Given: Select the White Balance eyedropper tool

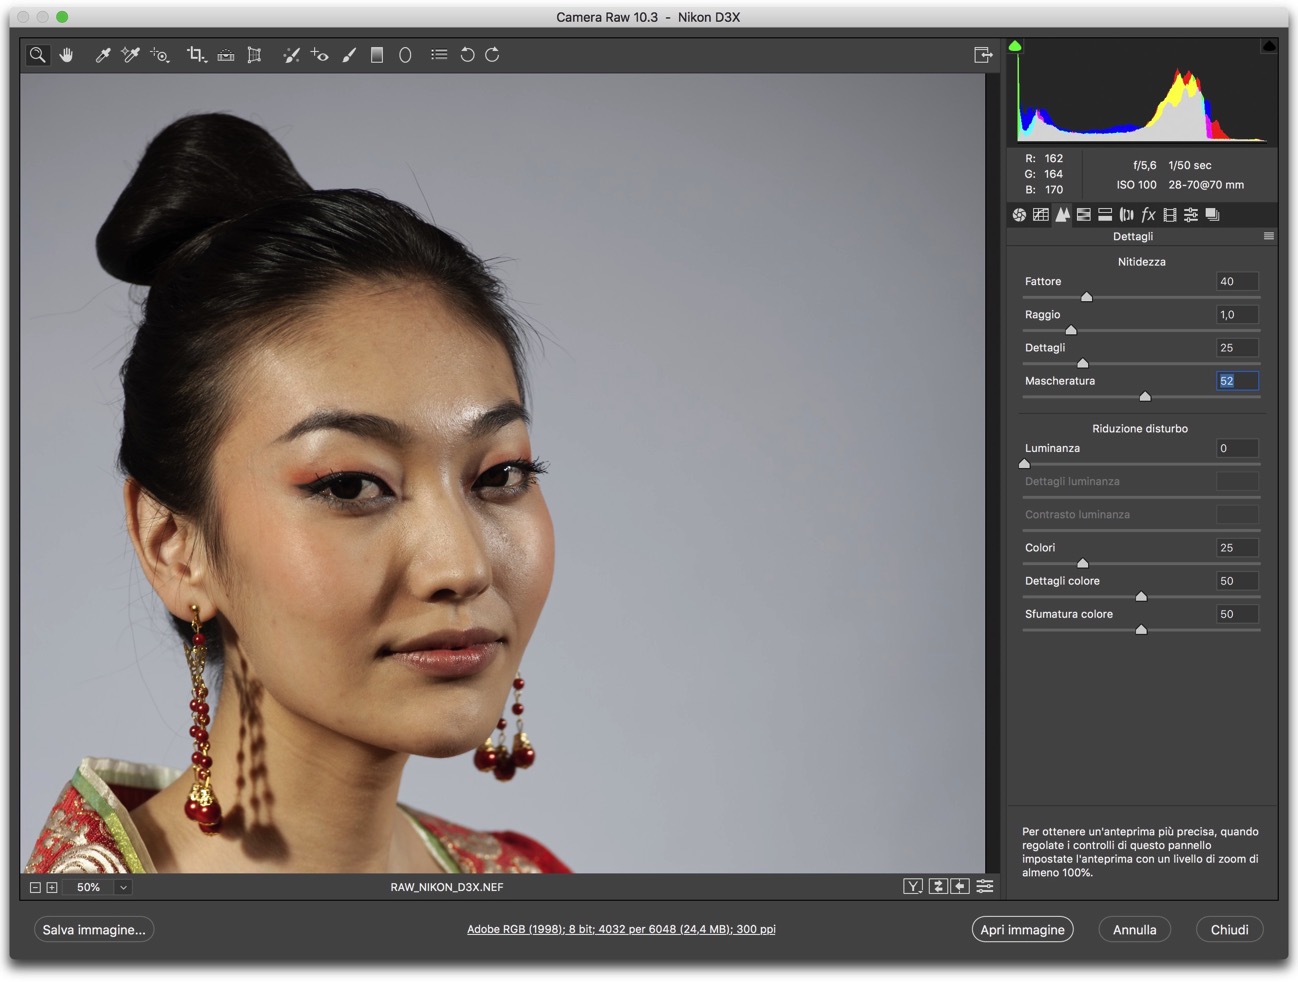Looking at the screenshot, I should [x=102, y=55].
